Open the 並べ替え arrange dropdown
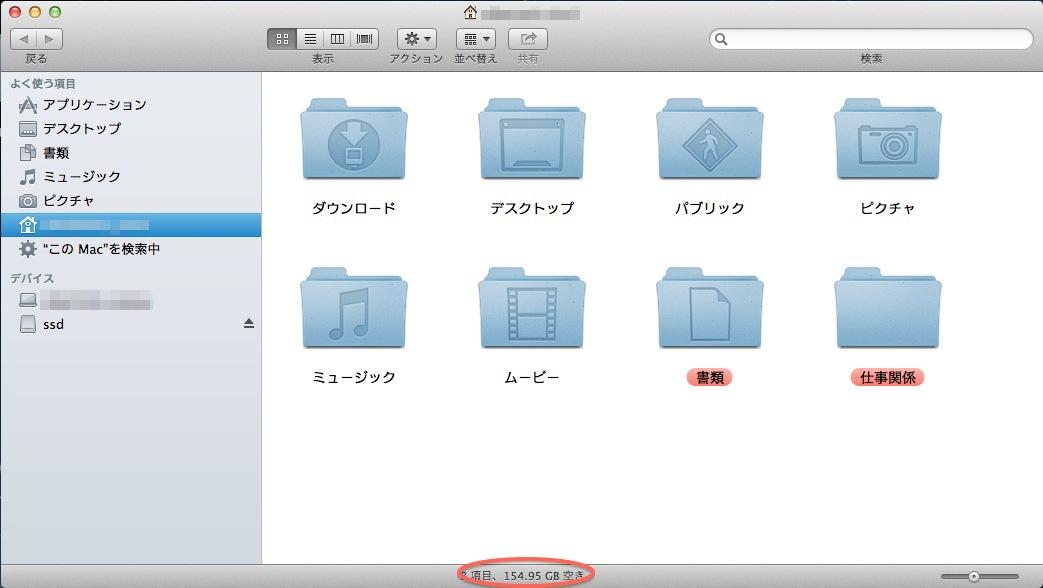Image resolution: width=1043 pixels, height=588 pixels. coord(476,39)
